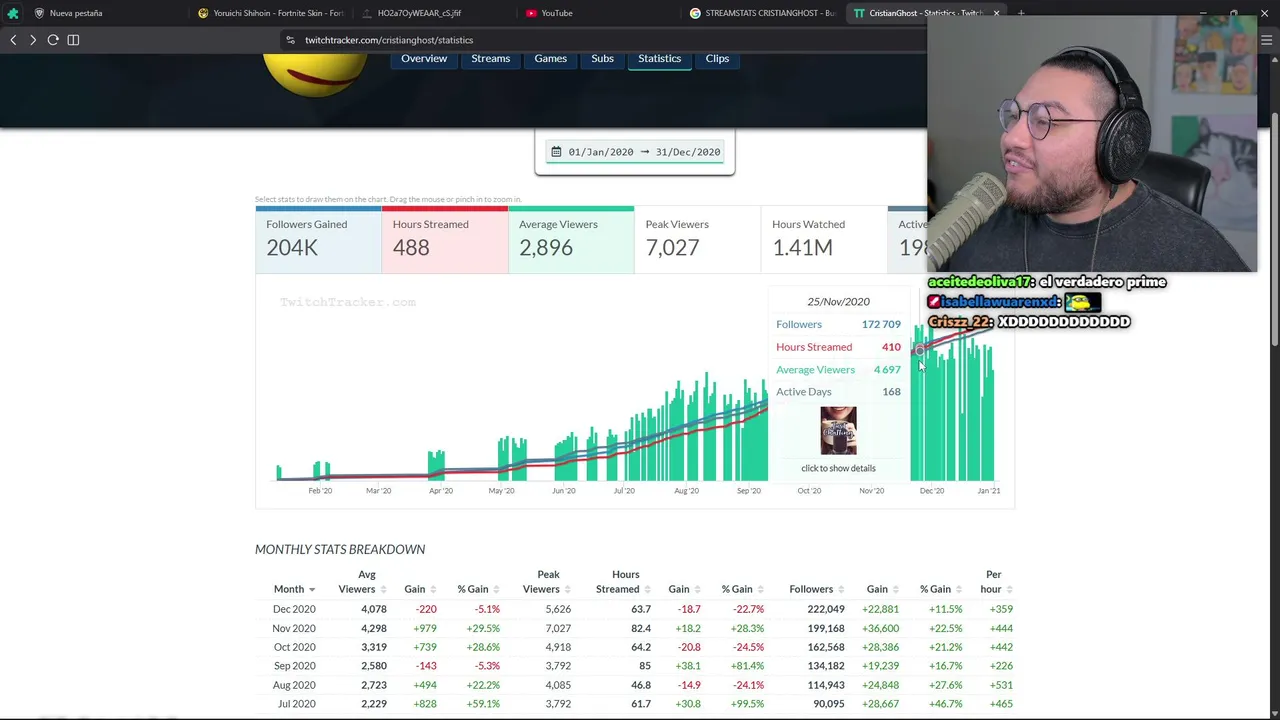This screenshot has width=1280, height=720.
Task: Open a new tab with the plus button
Action: [1021, 13]
